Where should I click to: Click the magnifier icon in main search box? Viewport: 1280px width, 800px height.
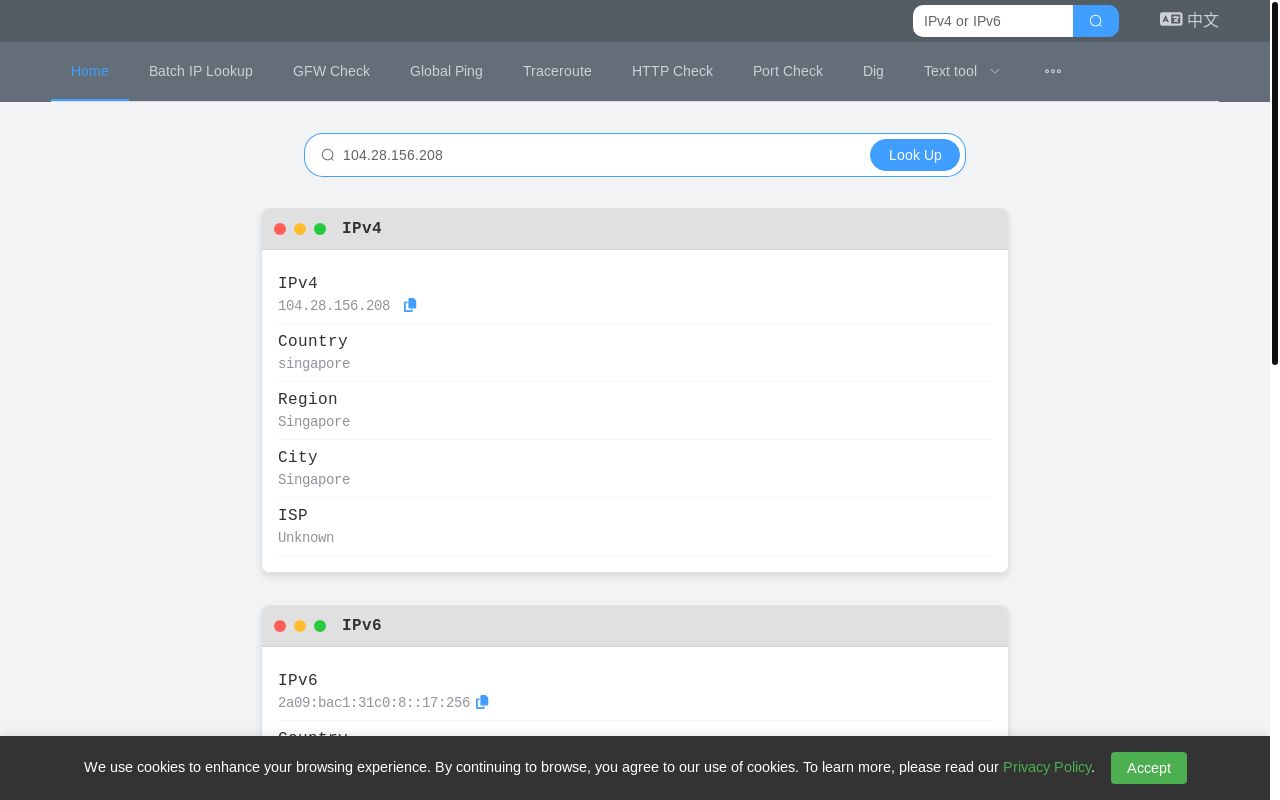click(x=328, y=155)
